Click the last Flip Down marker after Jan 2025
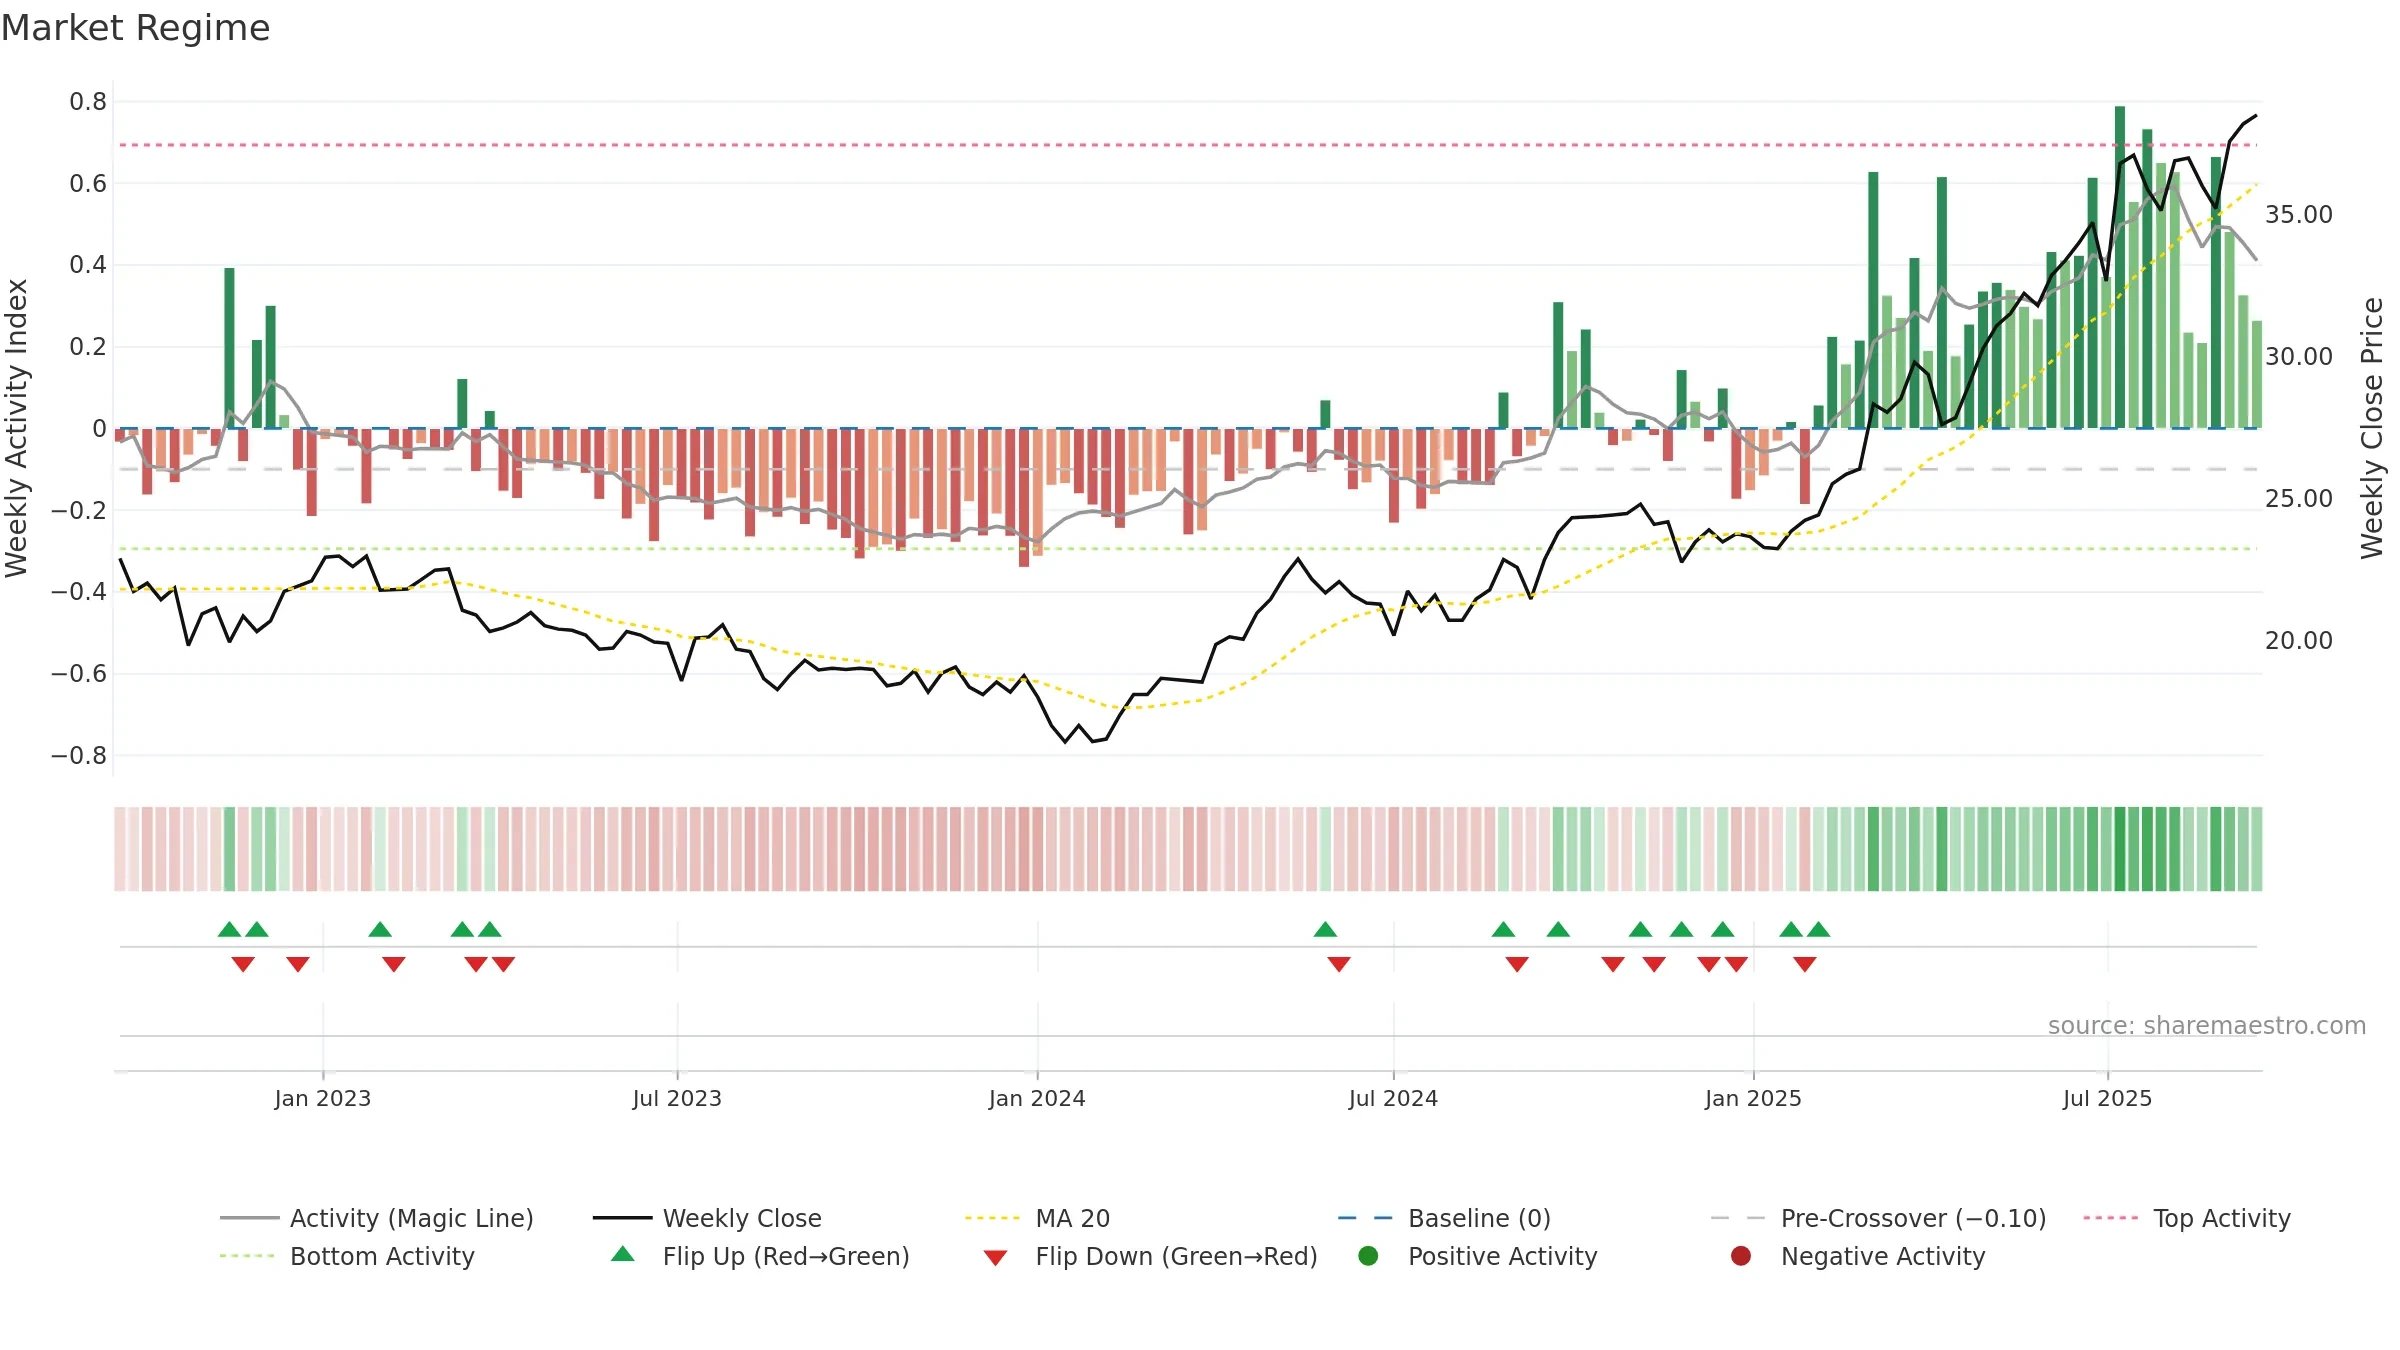The image size is (2400, 1350). coord(1805,964)
